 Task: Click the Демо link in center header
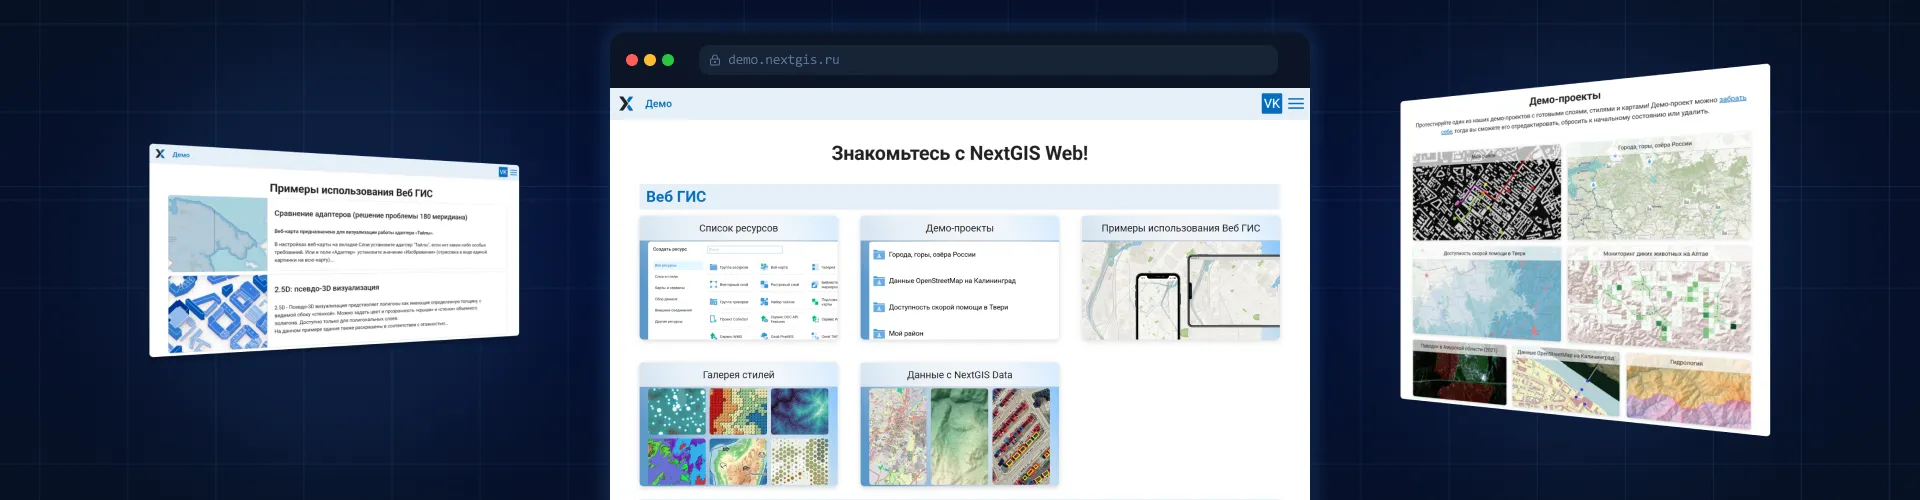(x=658, y=104)
